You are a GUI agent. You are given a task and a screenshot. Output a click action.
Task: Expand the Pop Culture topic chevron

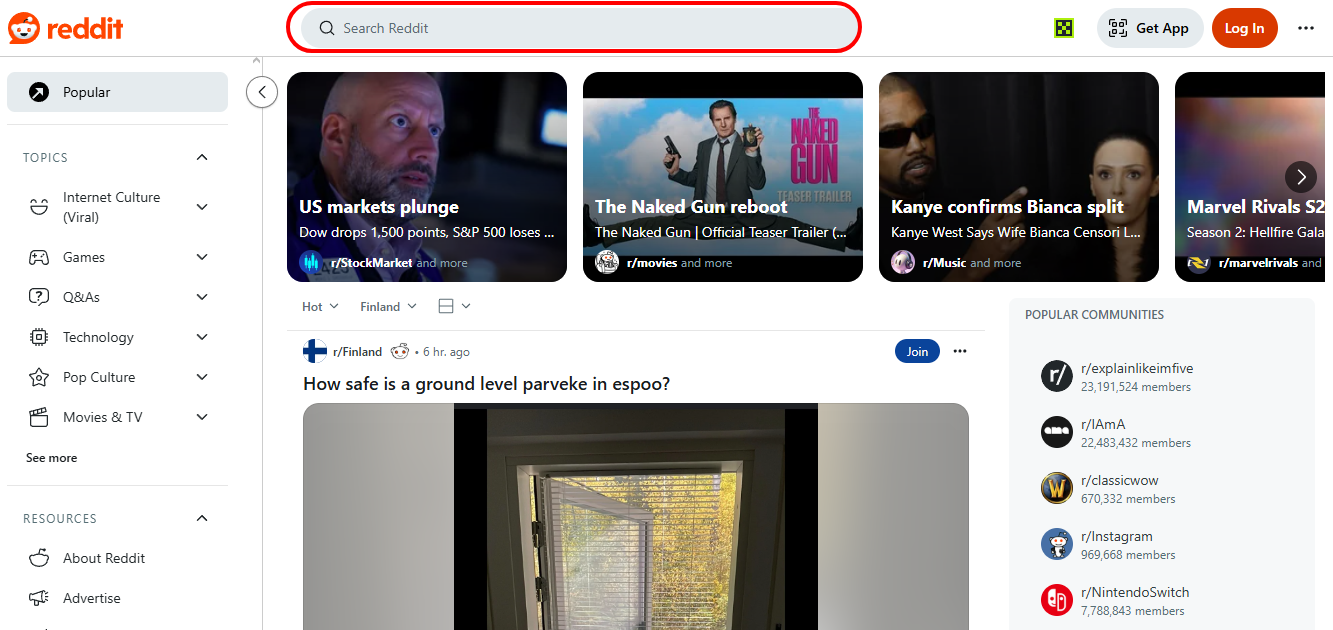tap(202, 377)
